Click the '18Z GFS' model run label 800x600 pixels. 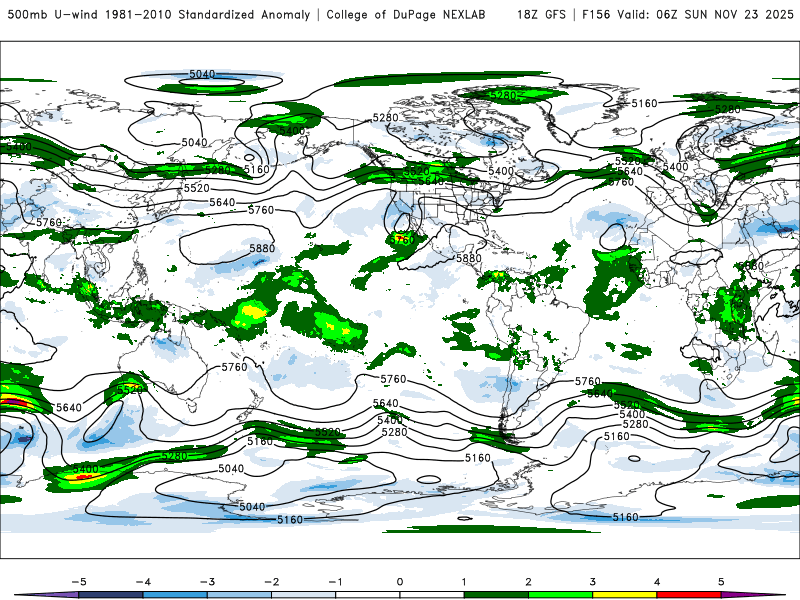tap(541, 14)
